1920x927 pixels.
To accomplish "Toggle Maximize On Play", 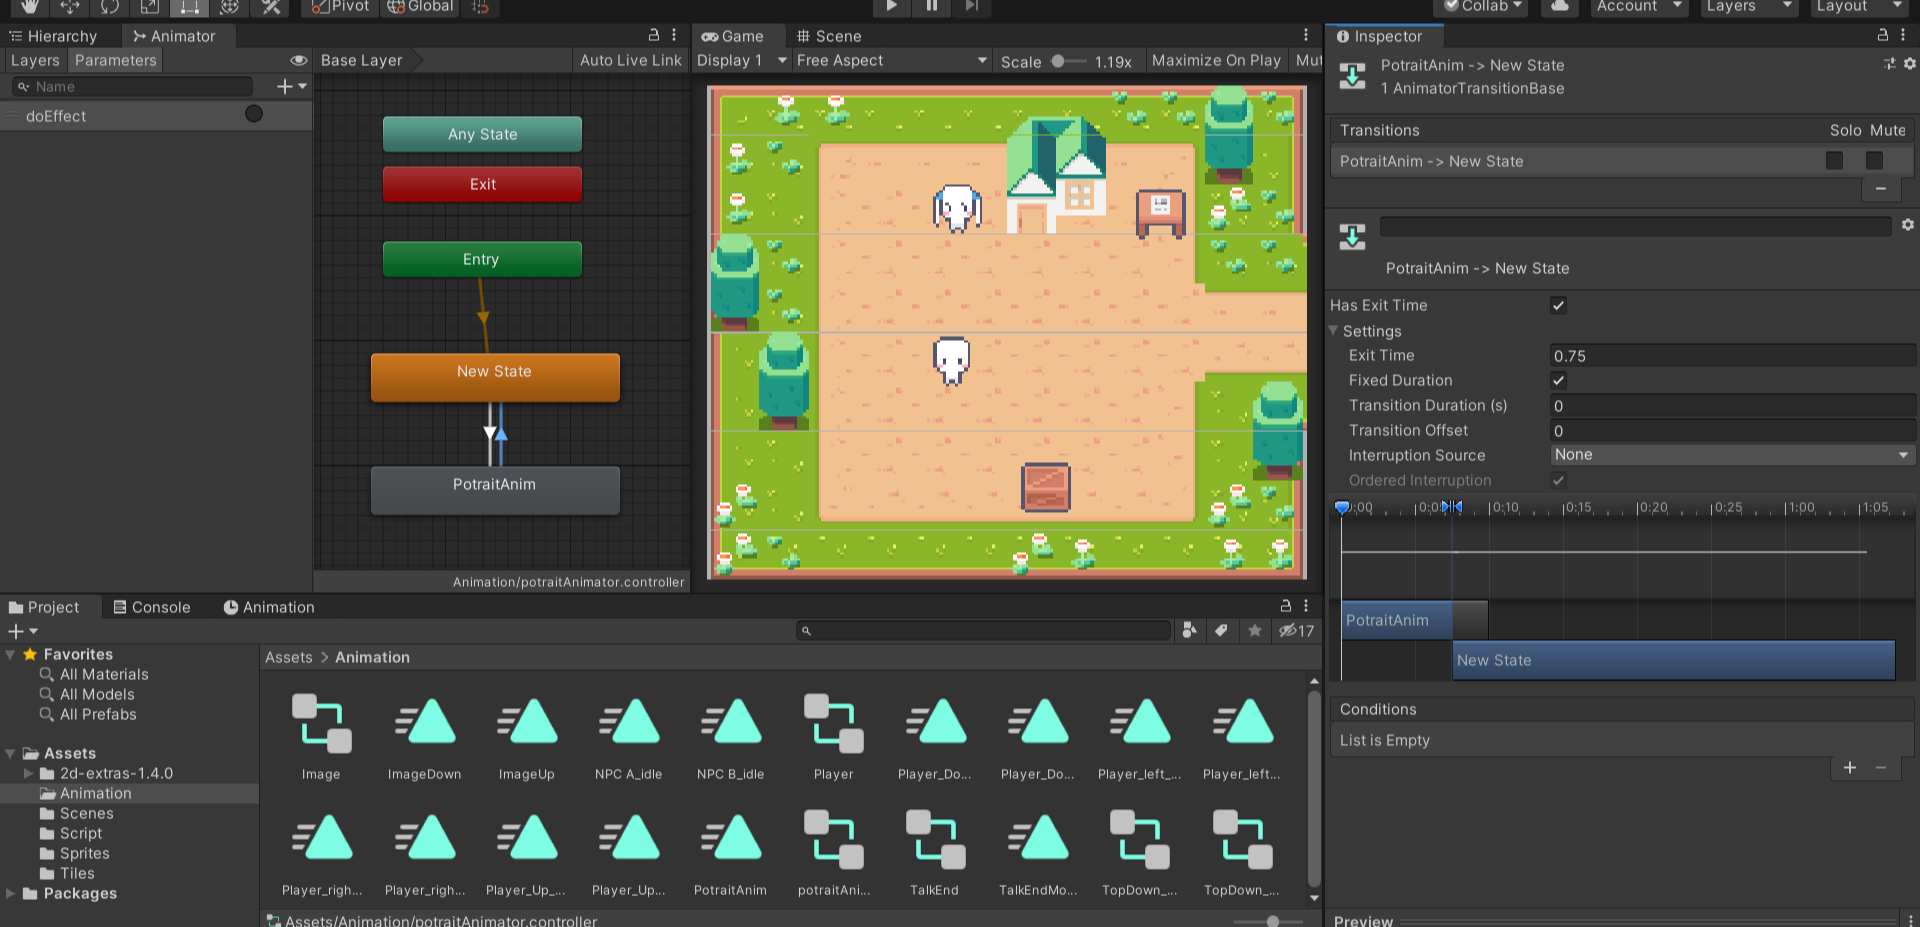I will (x=1216, y=60).
